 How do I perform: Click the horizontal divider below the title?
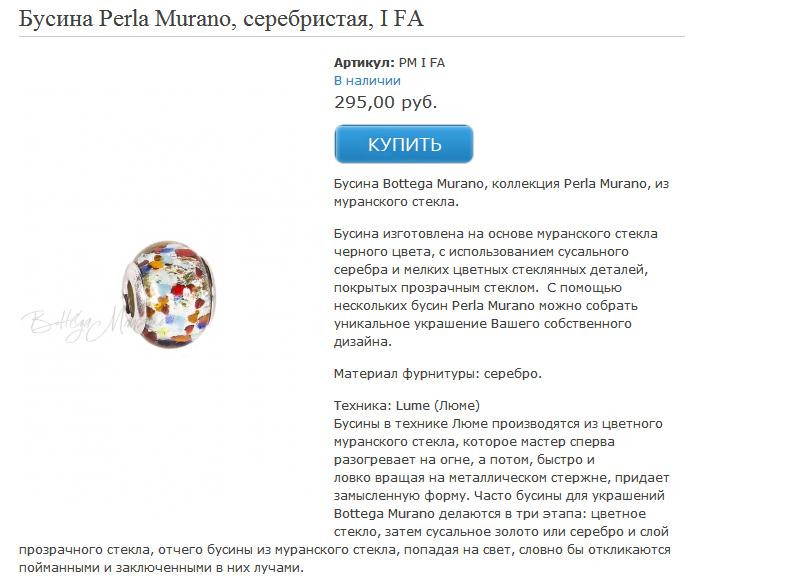pyautogui.click(x=352, y=37)
